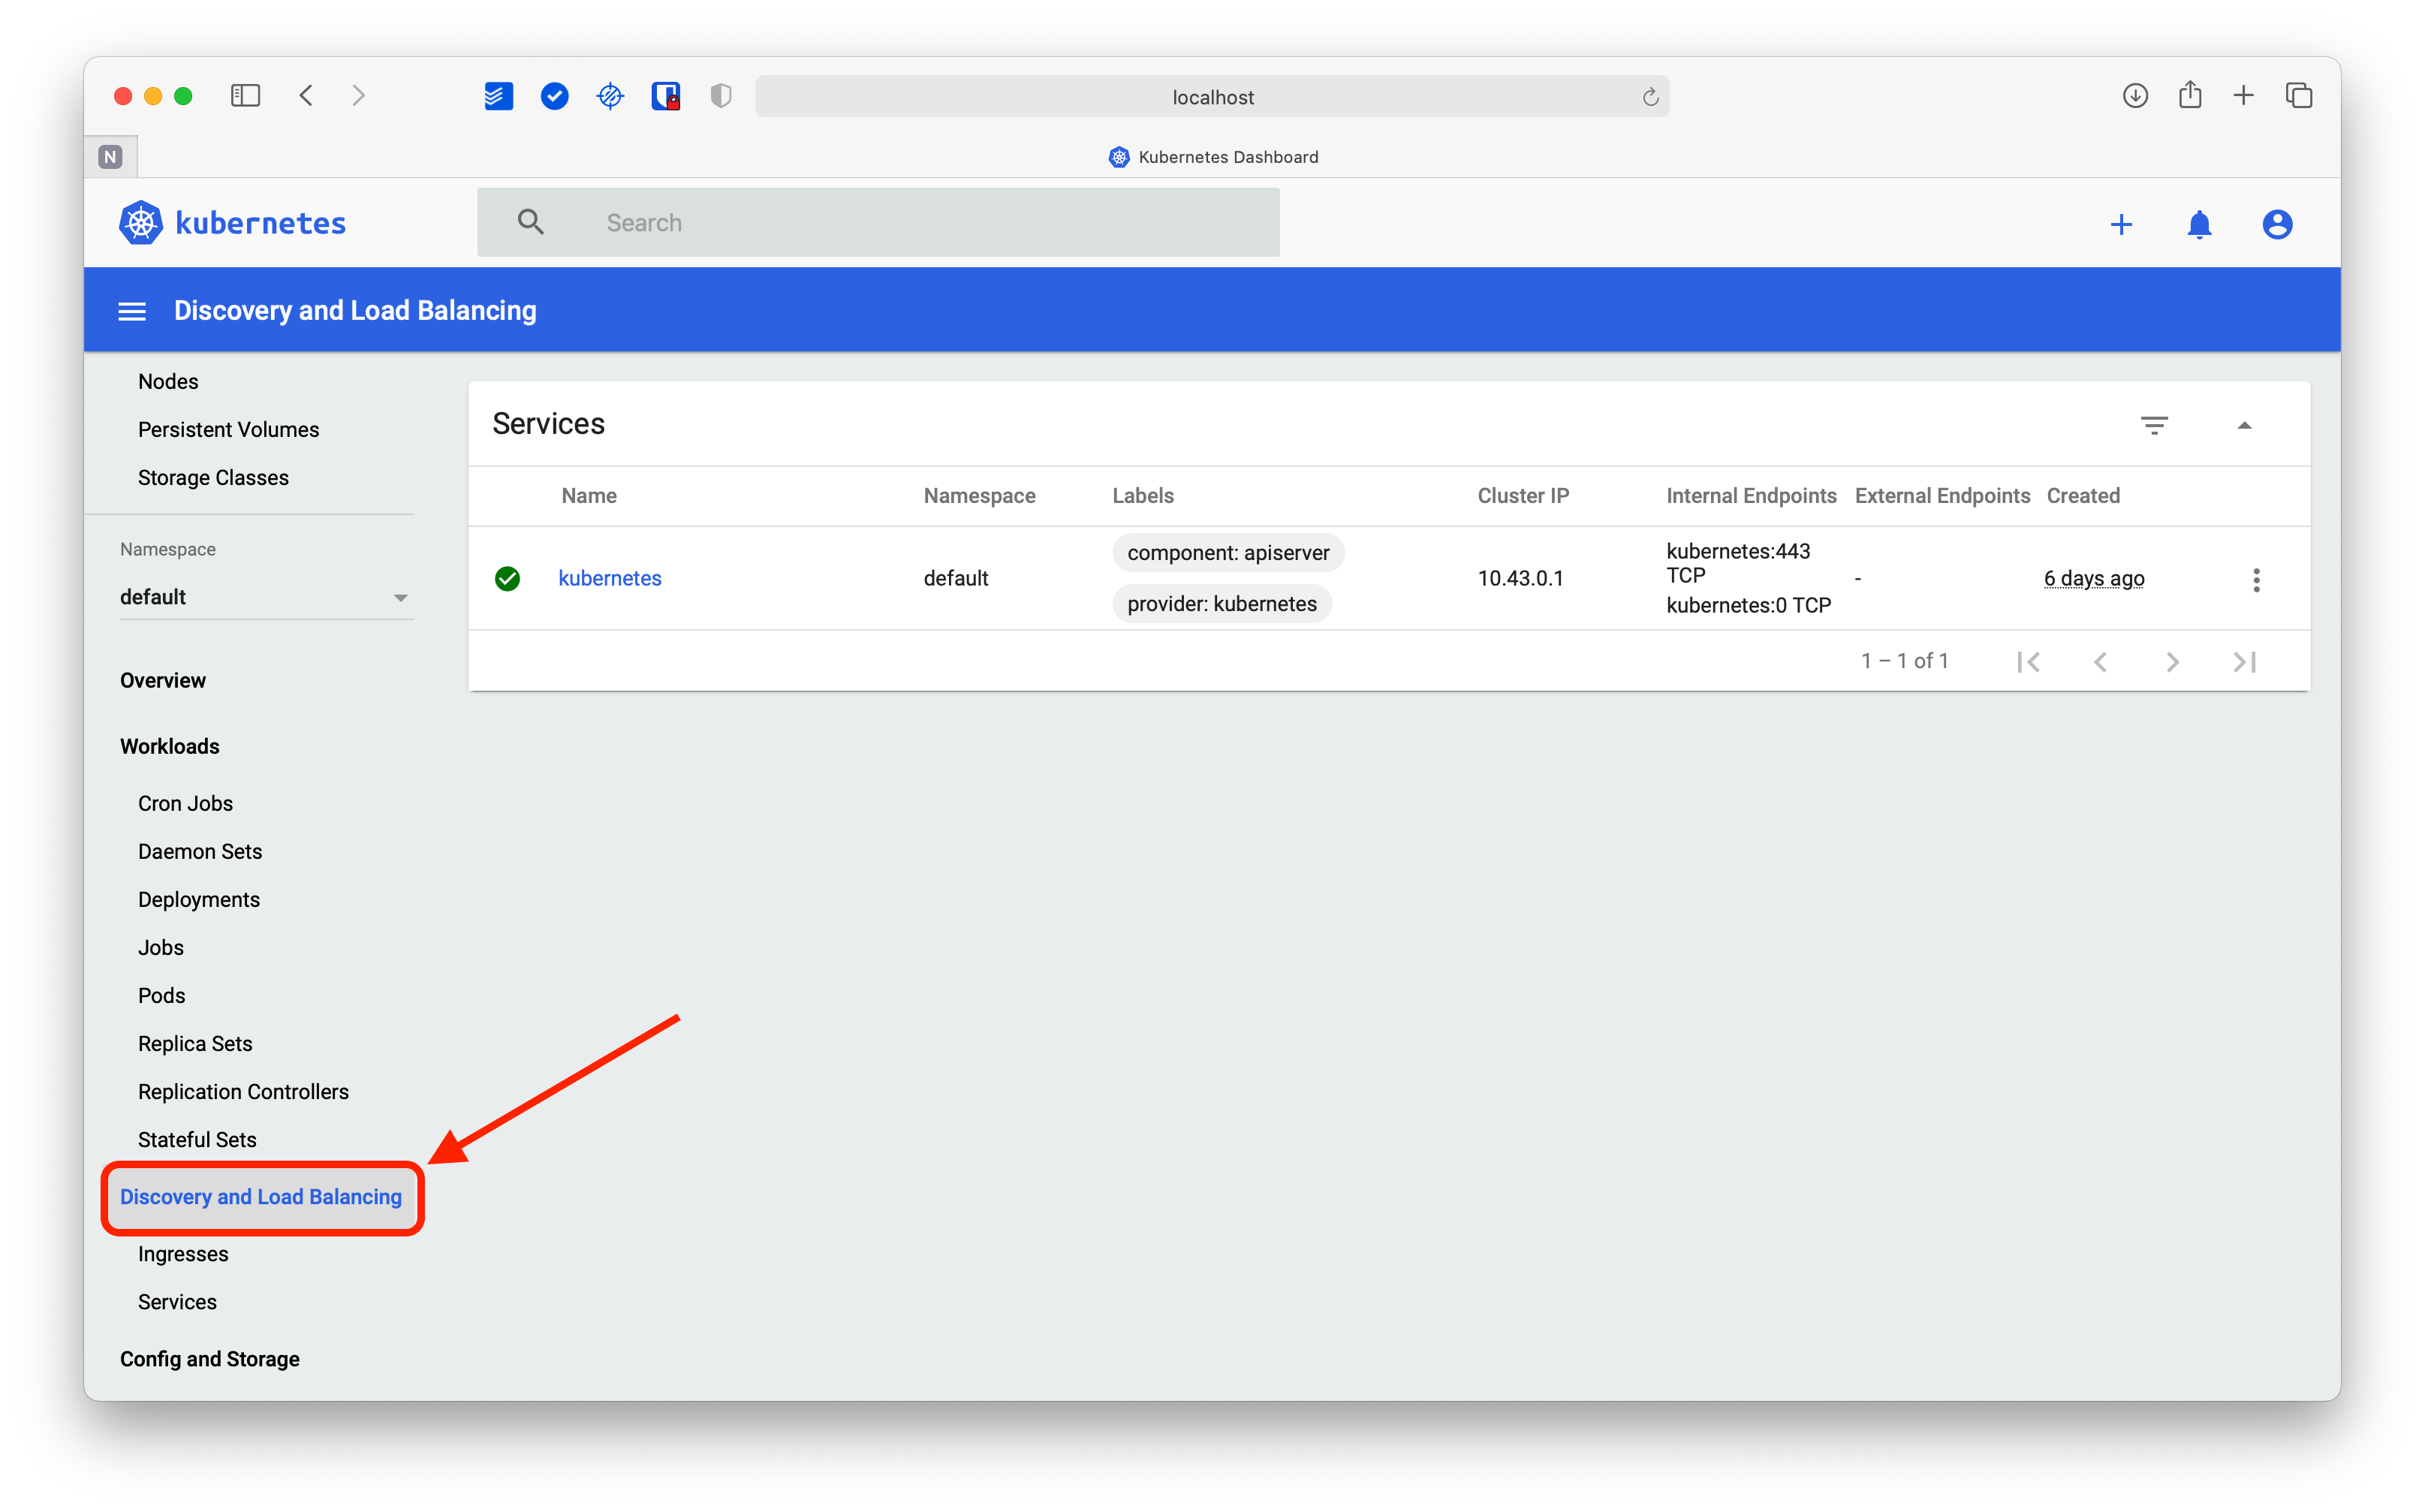The width and height of the screenshot is (2425, 1512).
Task: Select the pinned N tab
Action: point(110,157)
